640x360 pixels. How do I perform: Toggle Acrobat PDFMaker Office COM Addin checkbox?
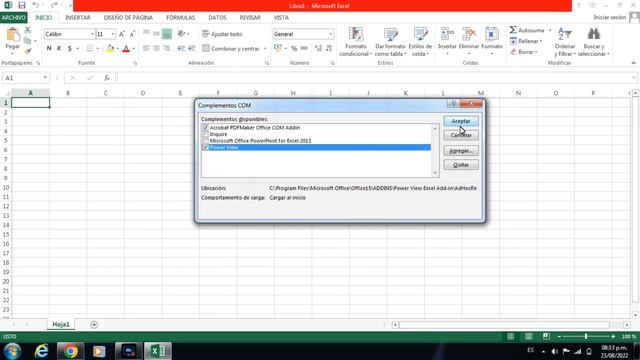pyautogui.click(x=205, y=128)
